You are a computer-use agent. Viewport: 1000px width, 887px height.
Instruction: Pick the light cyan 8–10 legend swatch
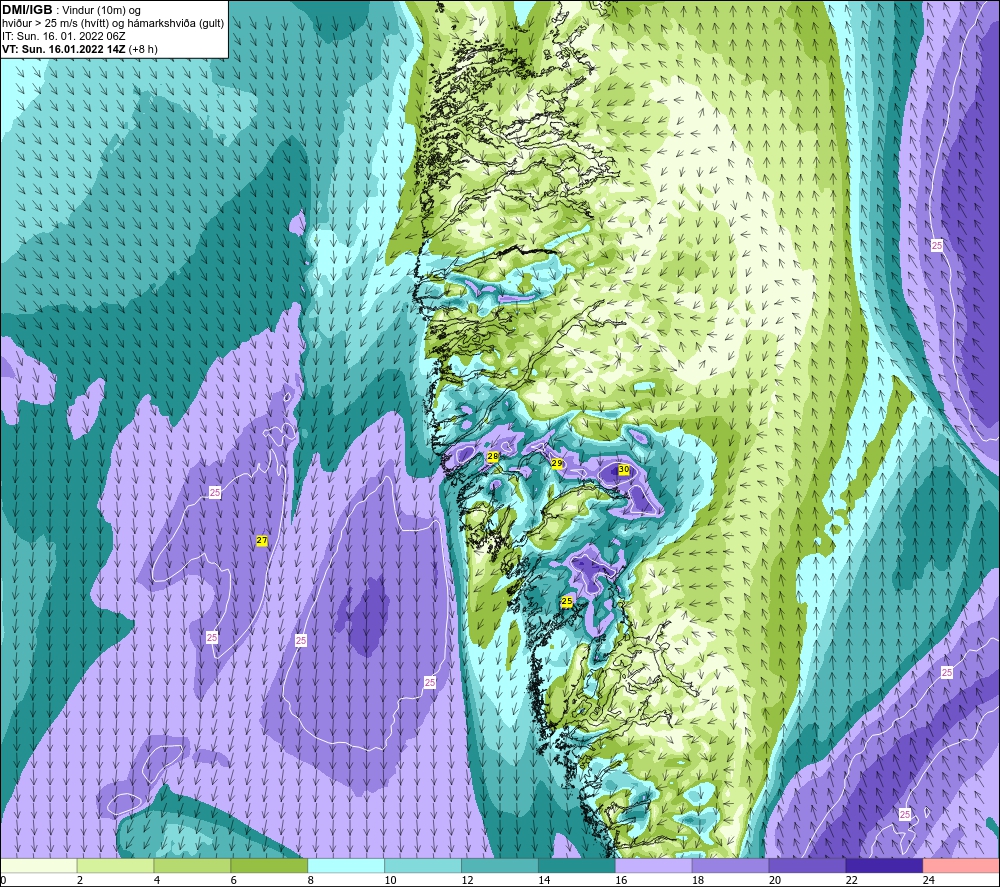[346, 865]
